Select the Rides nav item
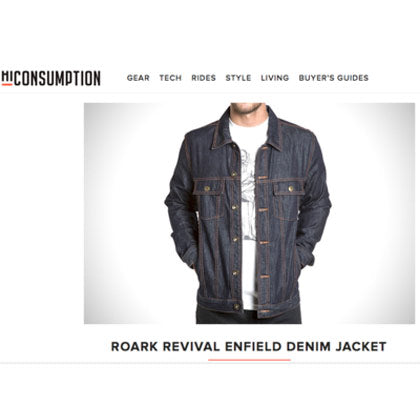This screenshot has width=420, height=420. (203, 78)
